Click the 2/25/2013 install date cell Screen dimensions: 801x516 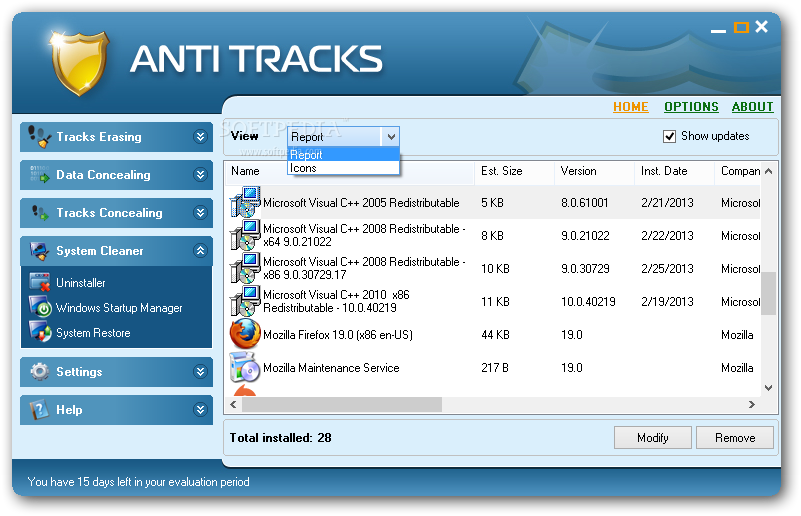(667, 269)
